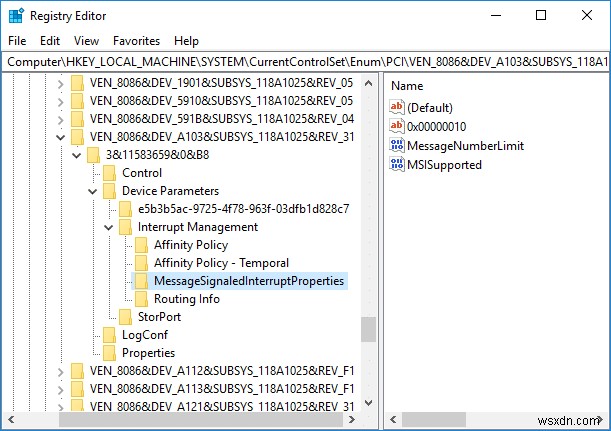611x431 pixels.
Task: Select the LogConf key label
Action: pos(145,335)
